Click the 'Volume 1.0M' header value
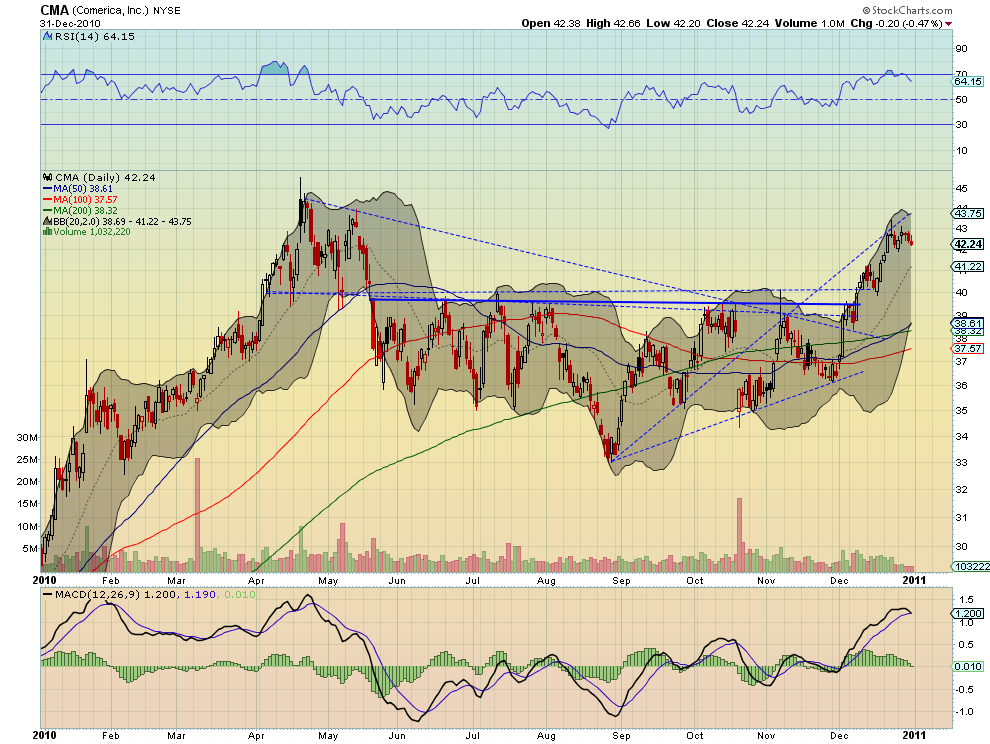 coord(809,23)
